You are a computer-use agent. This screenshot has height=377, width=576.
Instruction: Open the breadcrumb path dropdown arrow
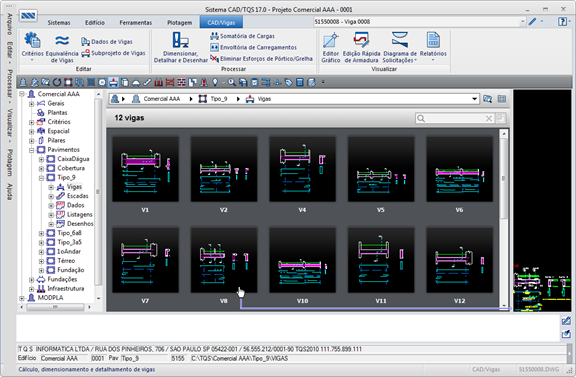(x=474, y=99)
